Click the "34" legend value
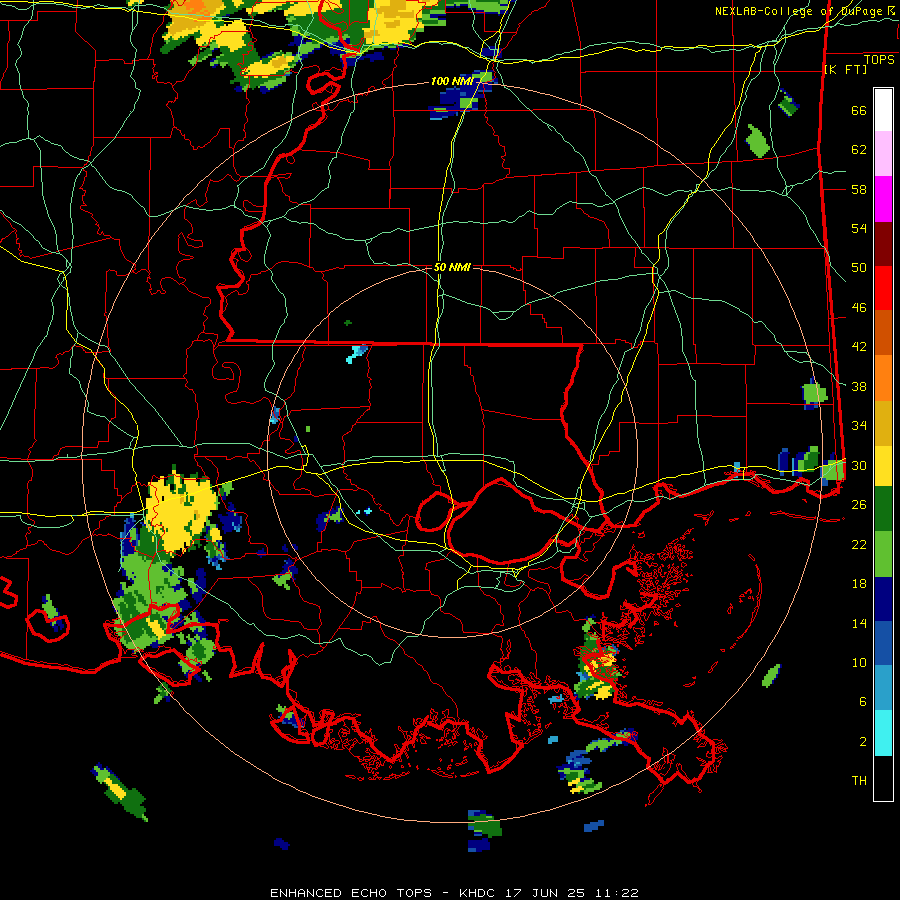Screen dimensions: 900x900 pos(859,425)
